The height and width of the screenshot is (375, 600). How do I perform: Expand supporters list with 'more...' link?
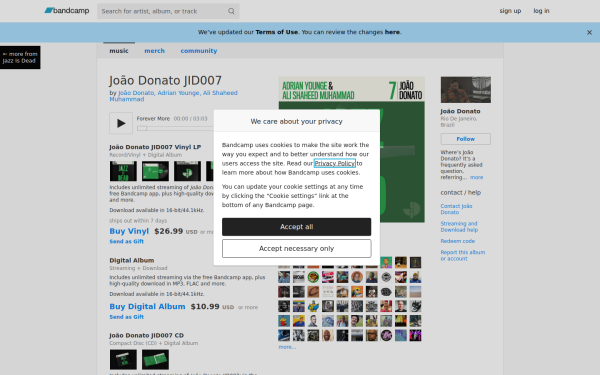click(x=287, y=347)
